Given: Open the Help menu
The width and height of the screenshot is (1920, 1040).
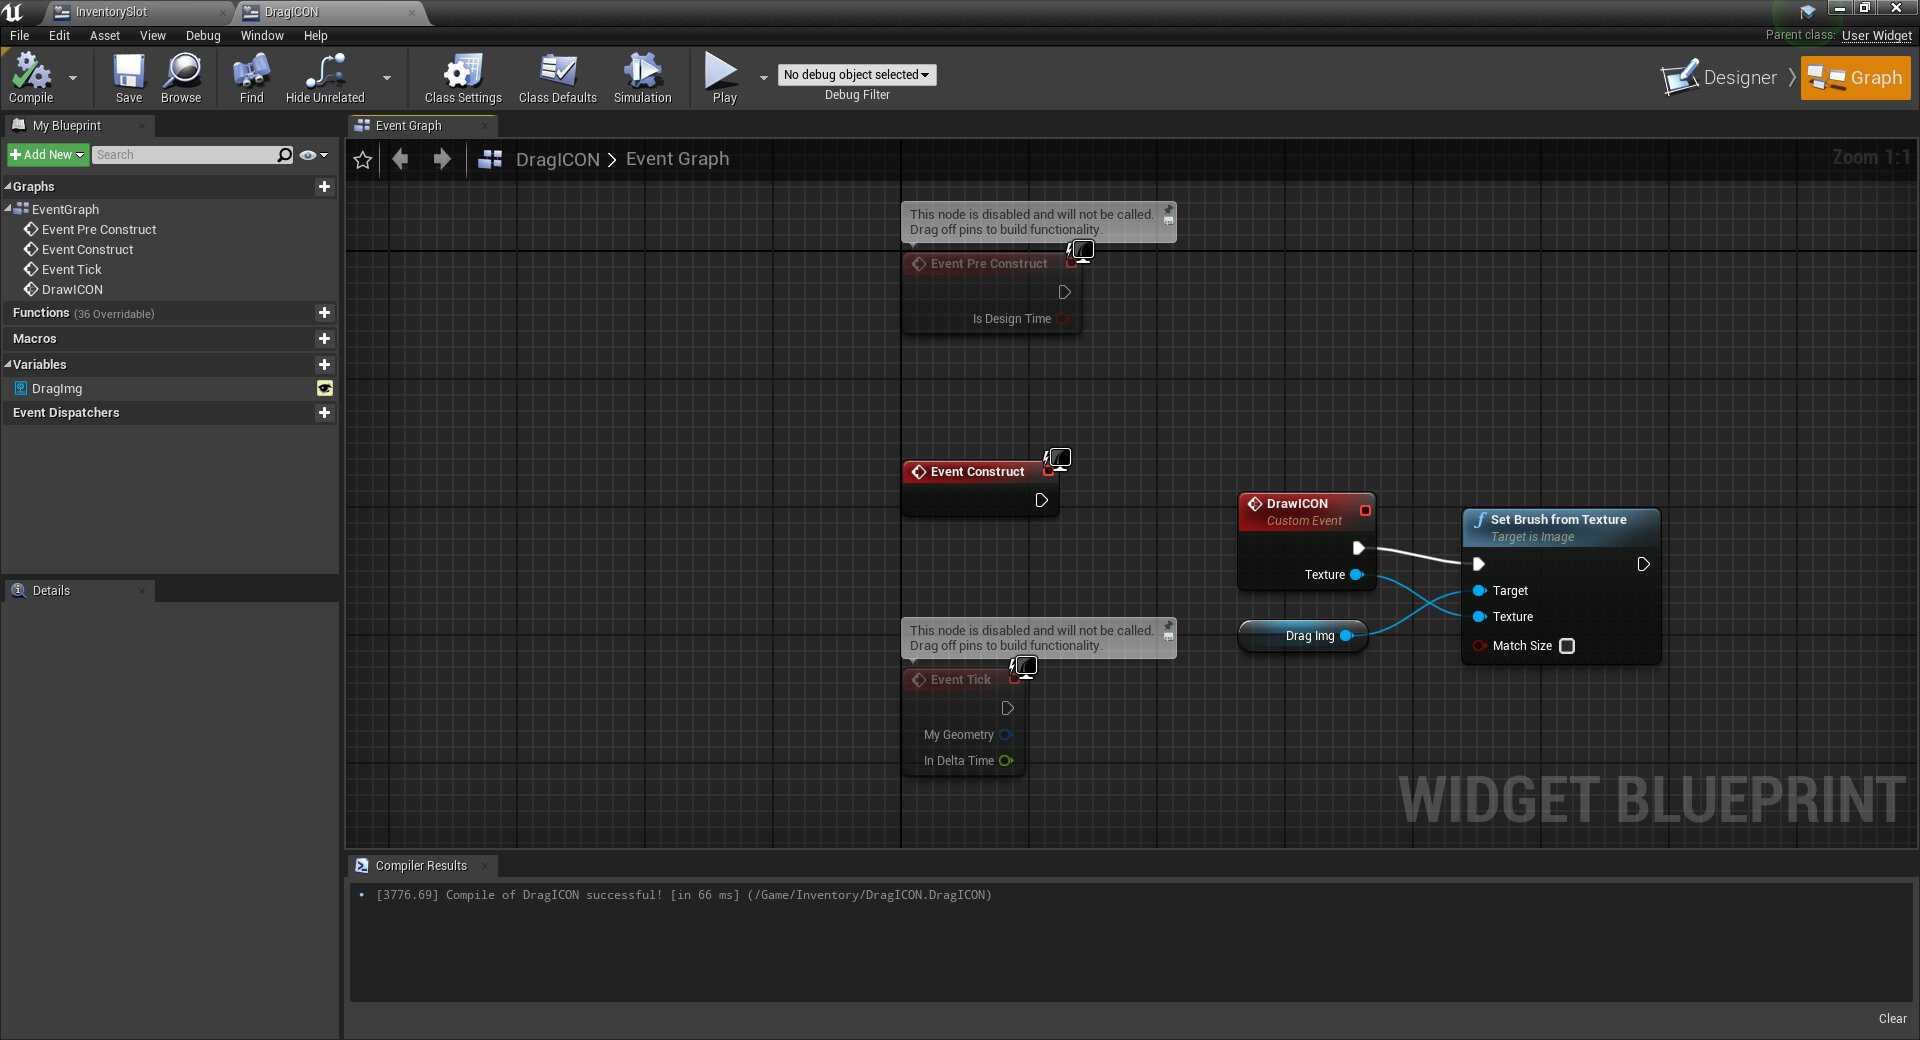Looking at the screenshot, I should click(316, 36).
